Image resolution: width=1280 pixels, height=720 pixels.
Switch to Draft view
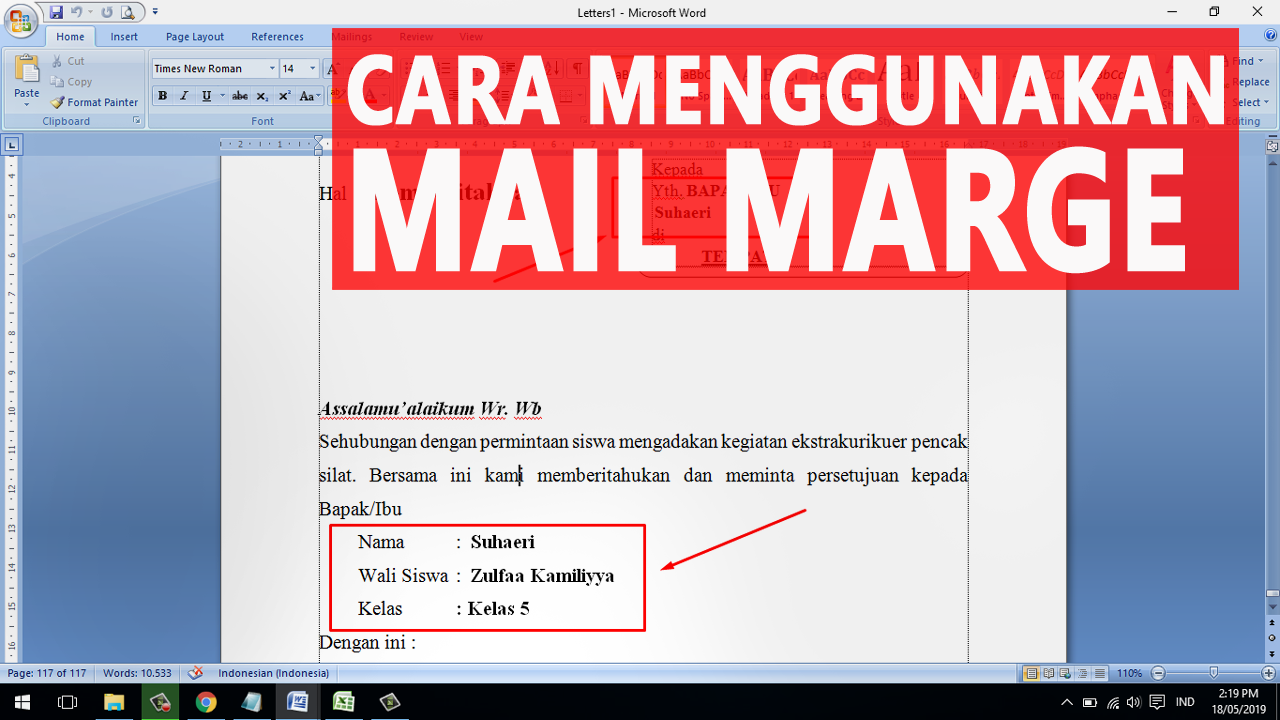[1100, 673]
